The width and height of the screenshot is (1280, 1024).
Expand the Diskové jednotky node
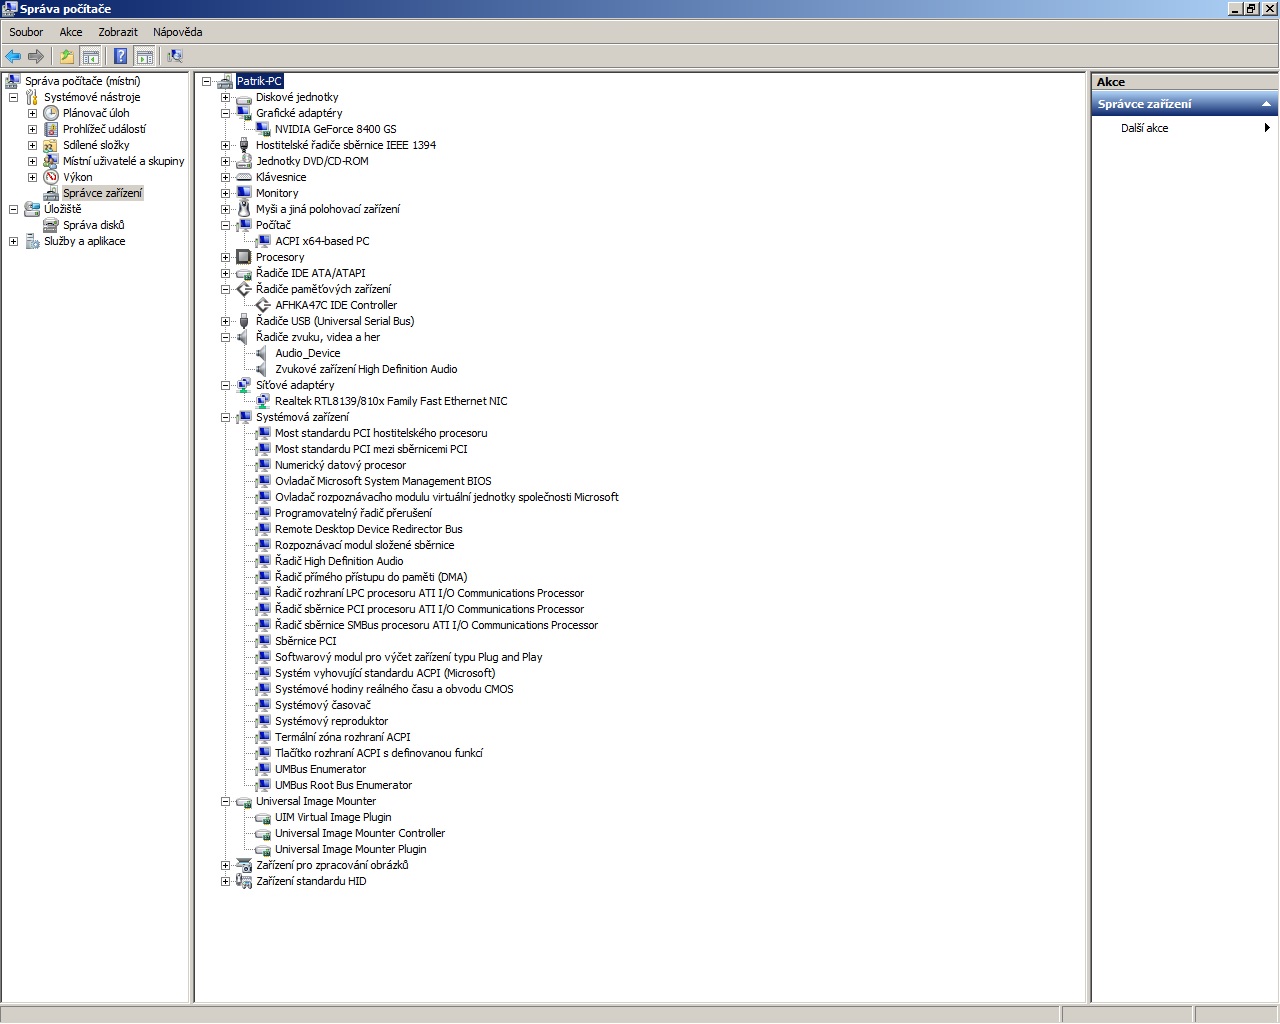pos(225,97)
